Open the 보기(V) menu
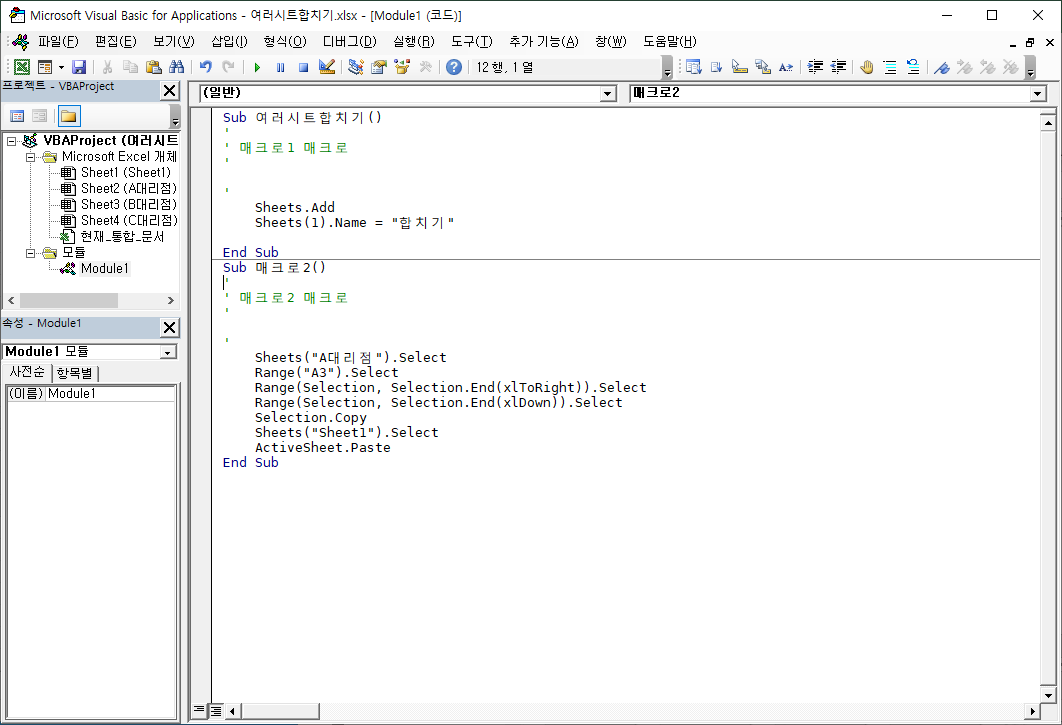Image resolution: width=1062 pixels, height=725 pixels. coord(173,42)
